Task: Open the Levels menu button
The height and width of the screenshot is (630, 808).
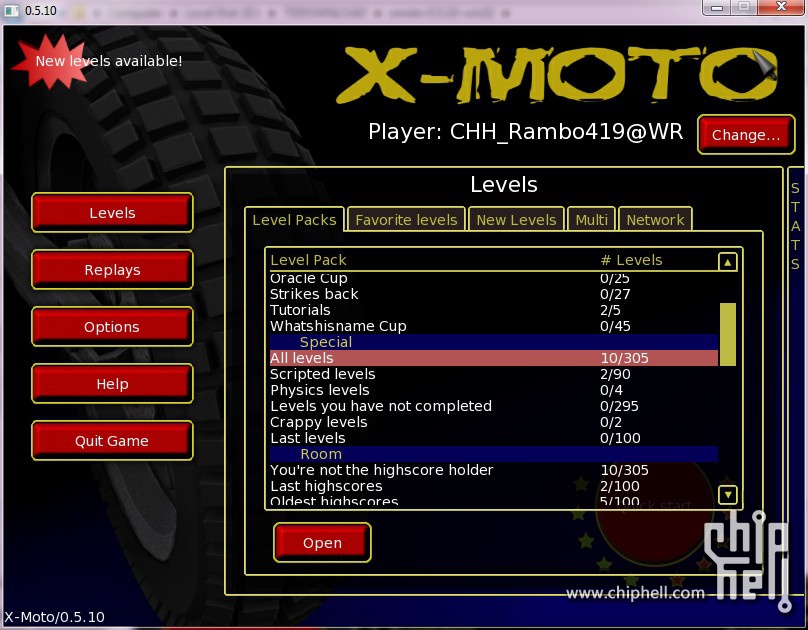Action: click(x=112, y=212)
